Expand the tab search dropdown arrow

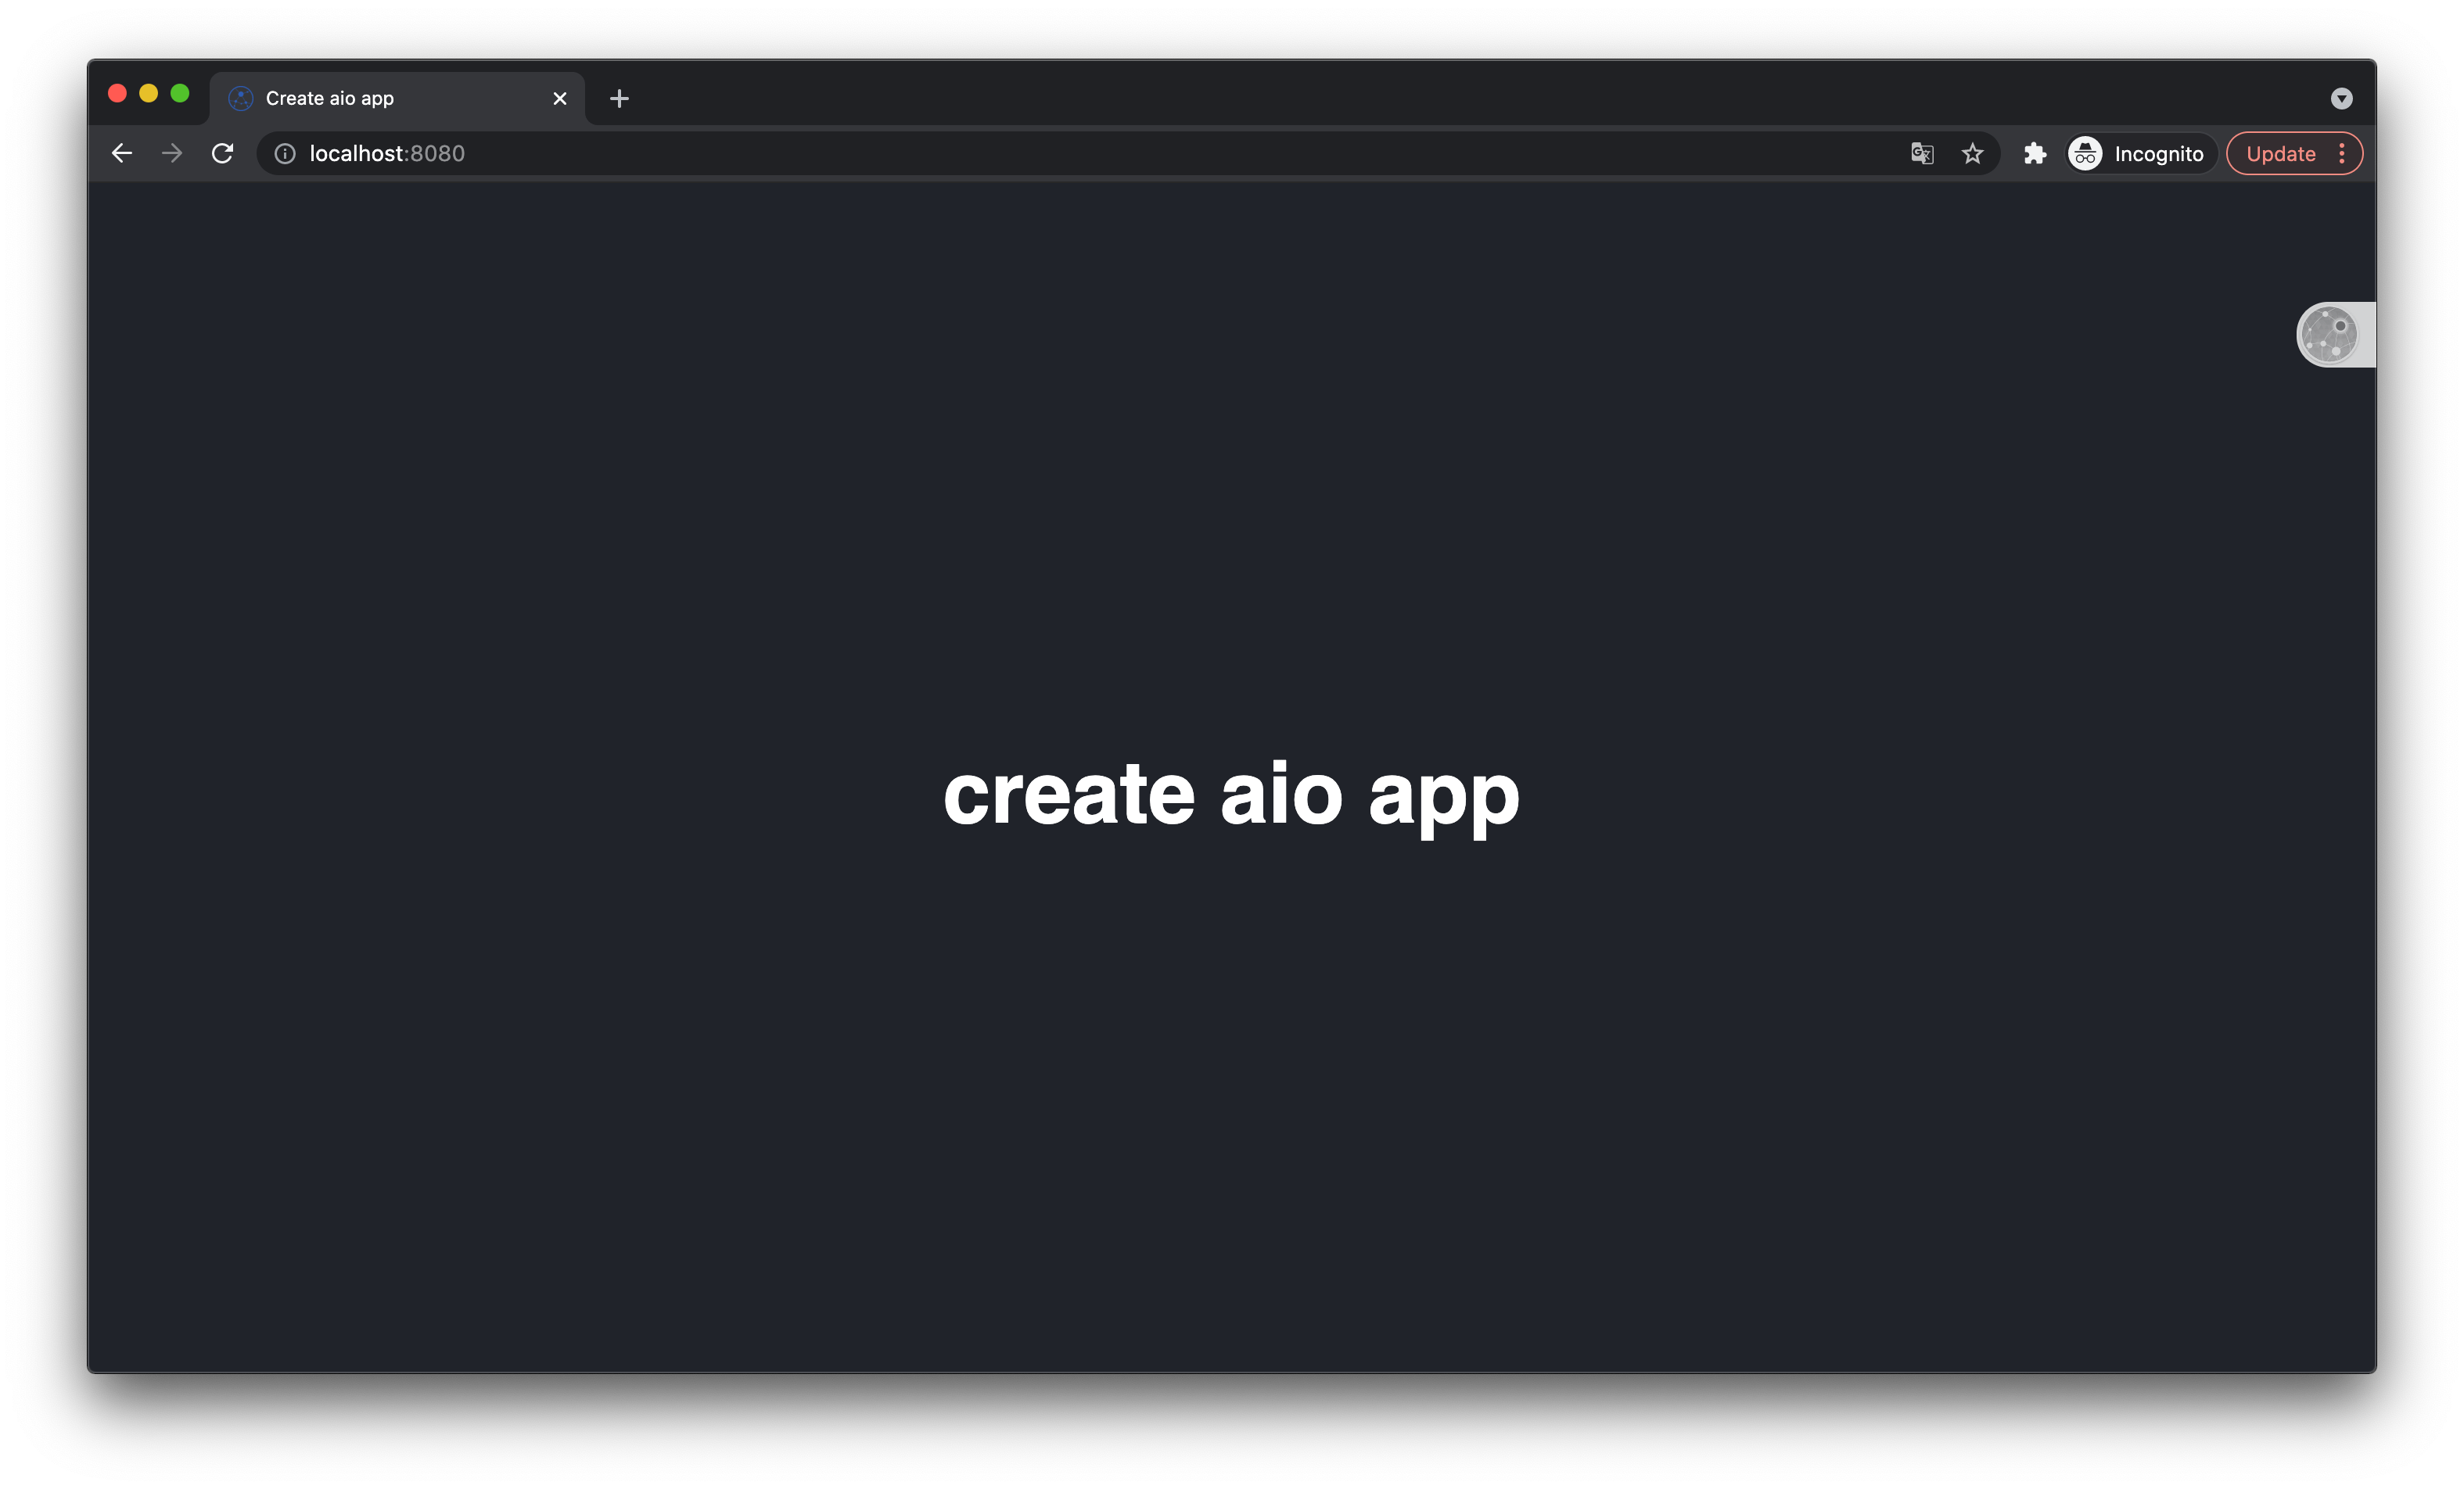coord(2341,98)
